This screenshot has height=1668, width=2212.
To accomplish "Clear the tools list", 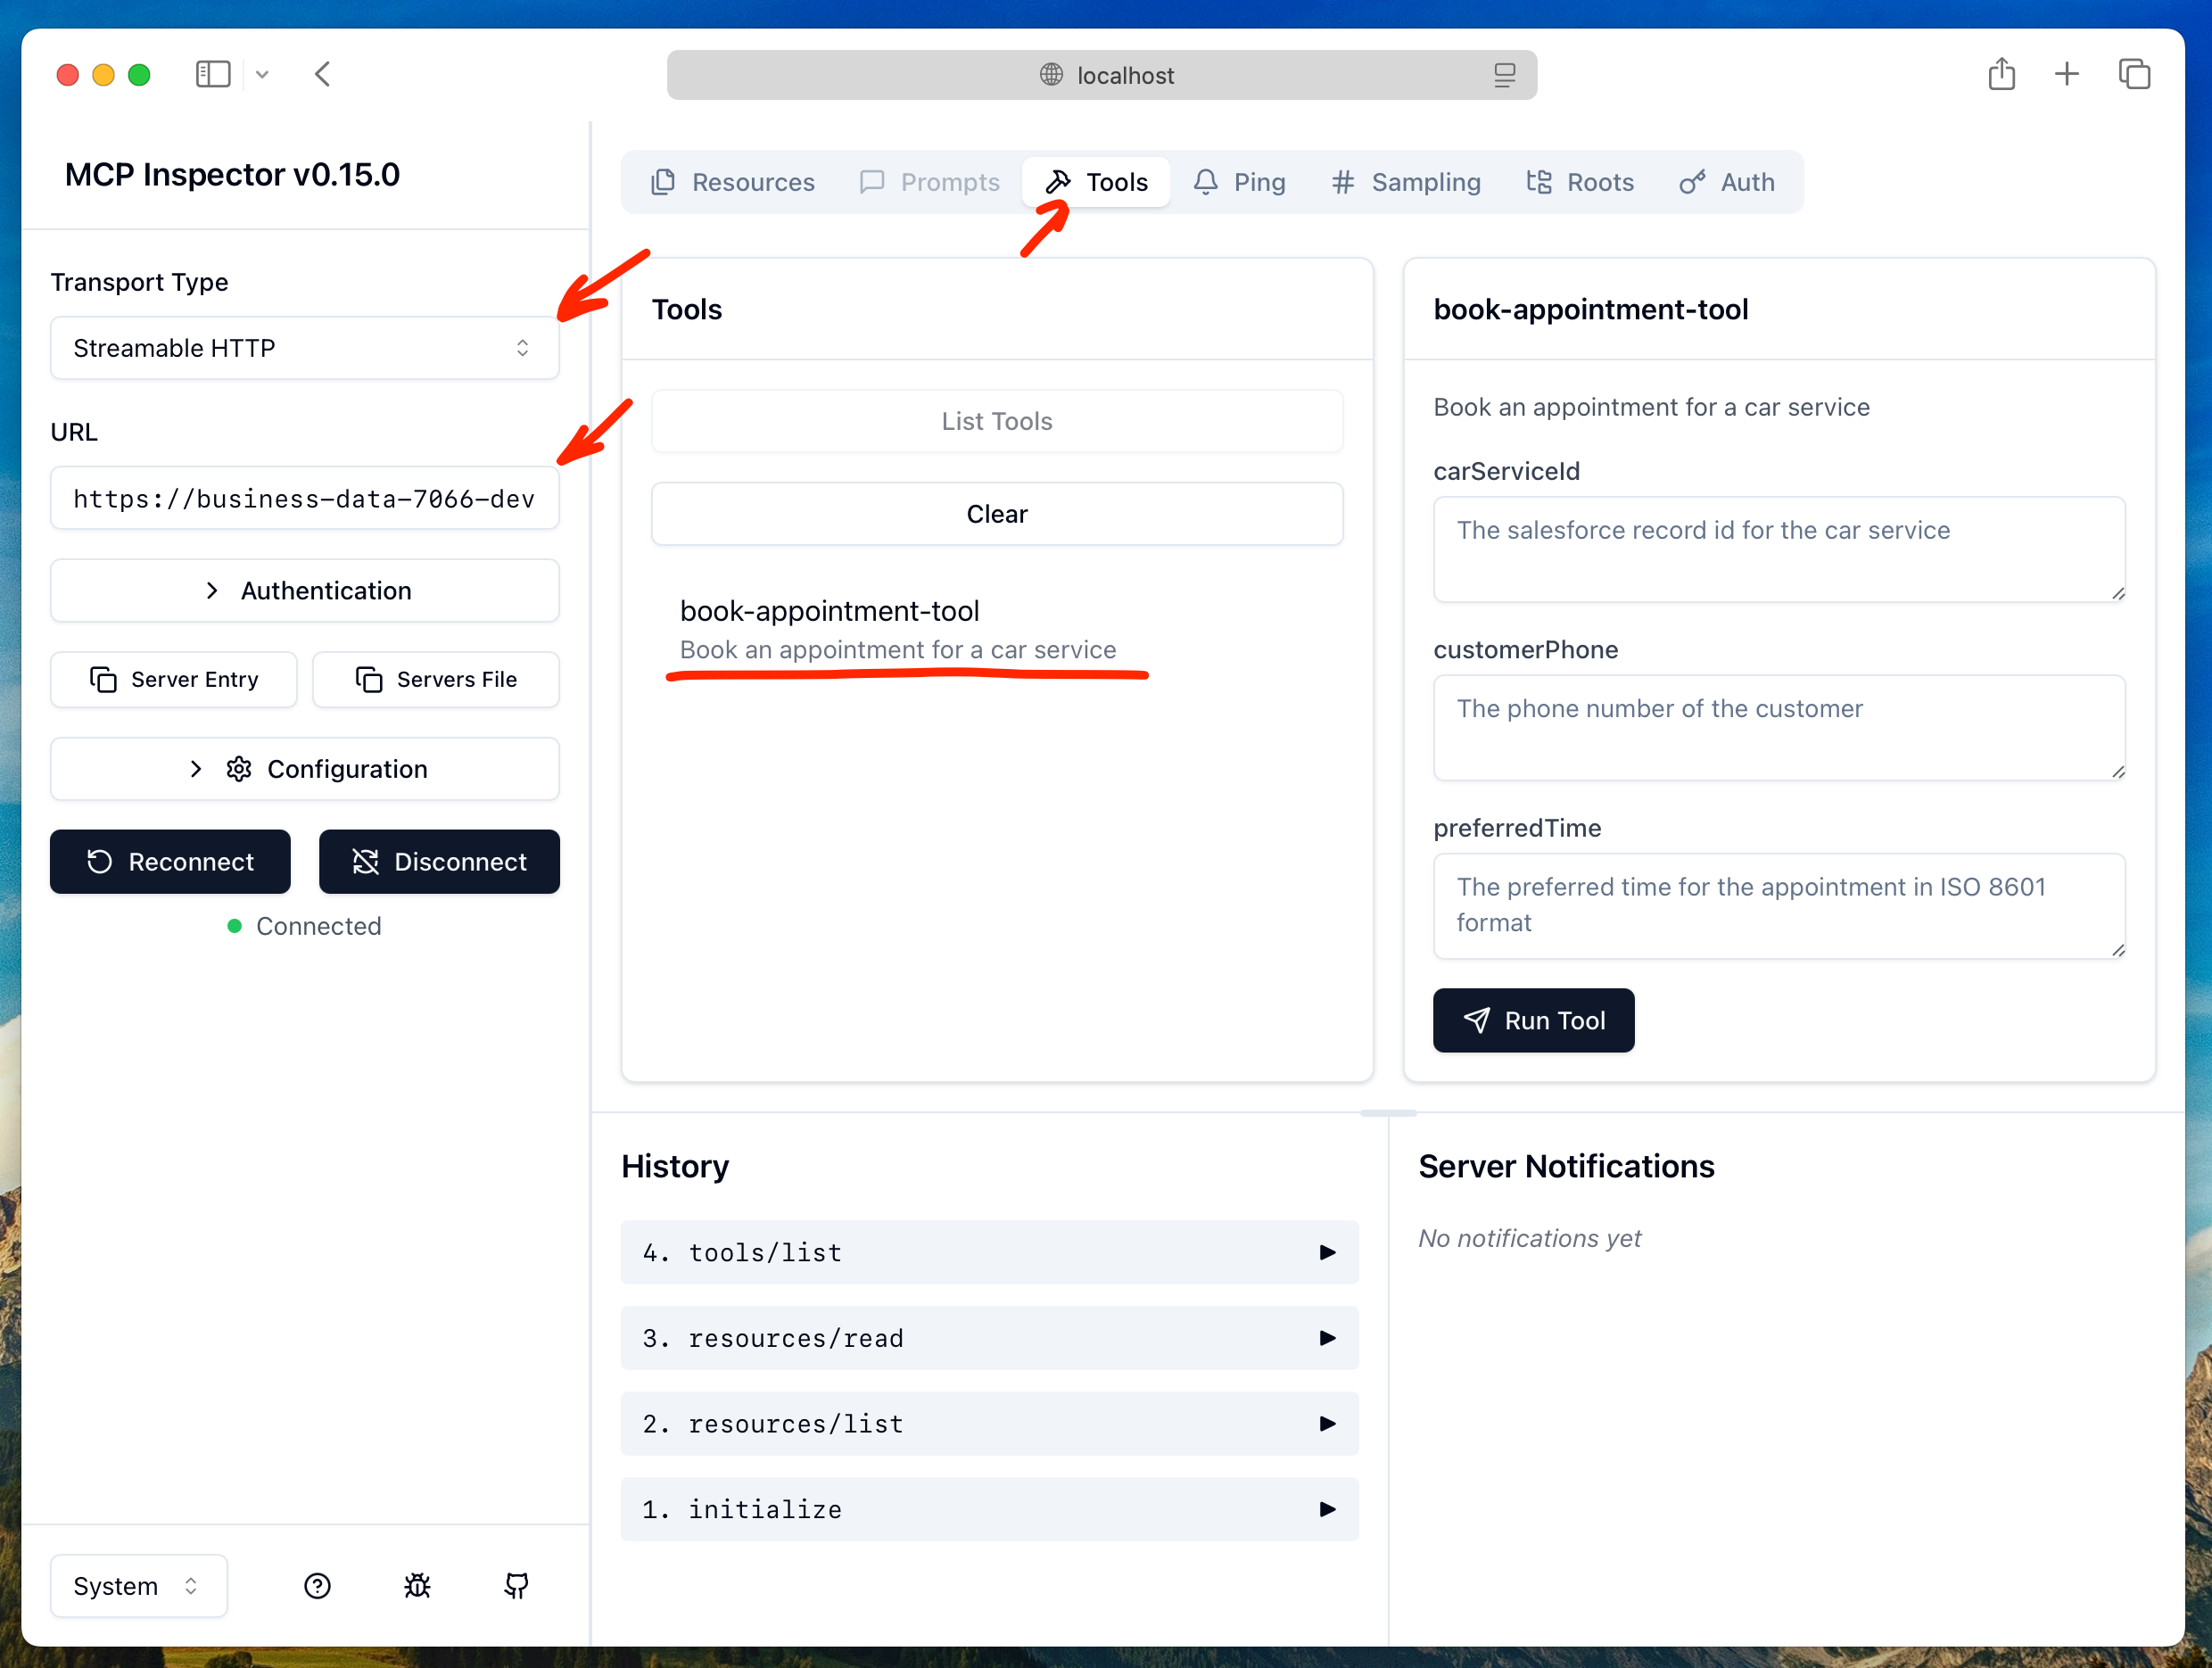I will click(997, 514).
